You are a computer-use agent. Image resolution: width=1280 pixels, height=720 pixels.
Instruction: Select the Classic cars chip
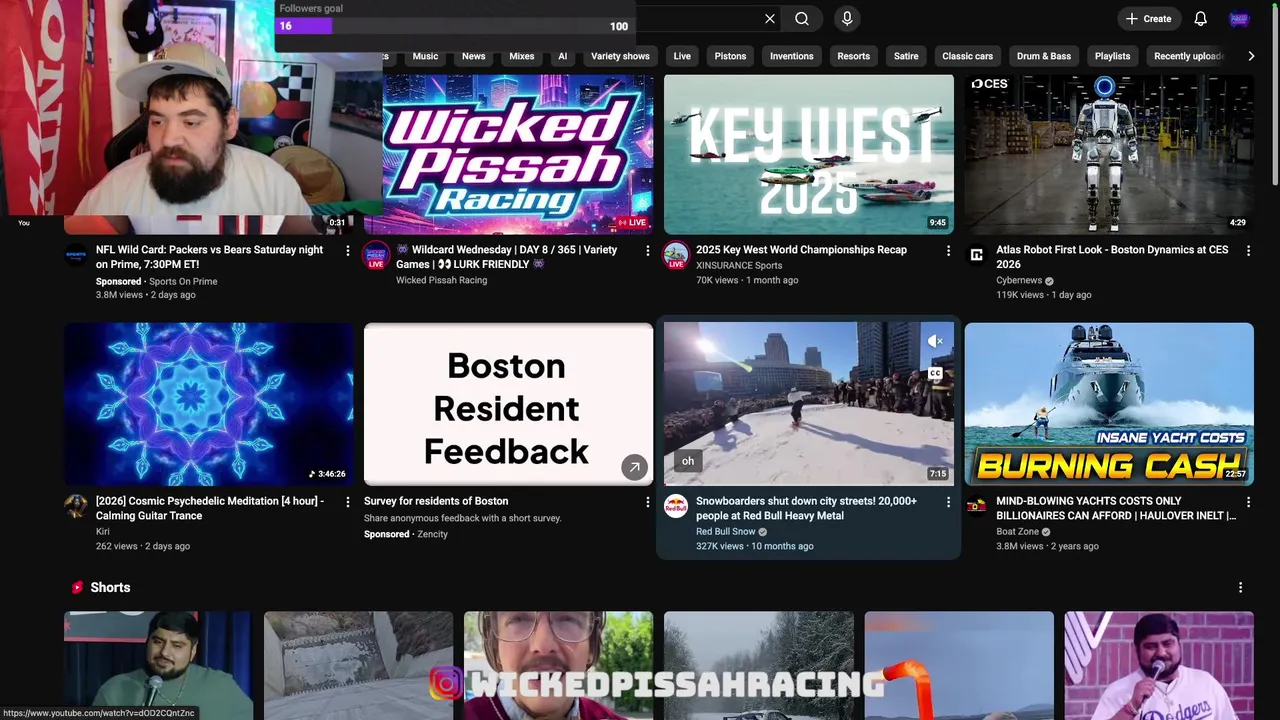[968, 56]
